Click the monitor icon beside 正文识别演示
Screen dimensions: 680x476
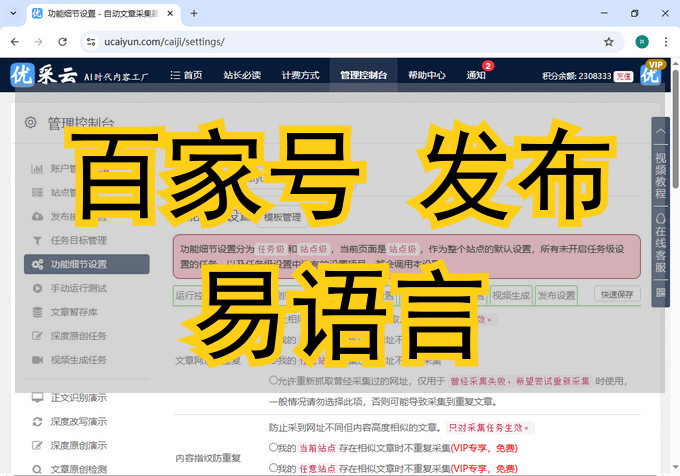[x=37, y=397]
